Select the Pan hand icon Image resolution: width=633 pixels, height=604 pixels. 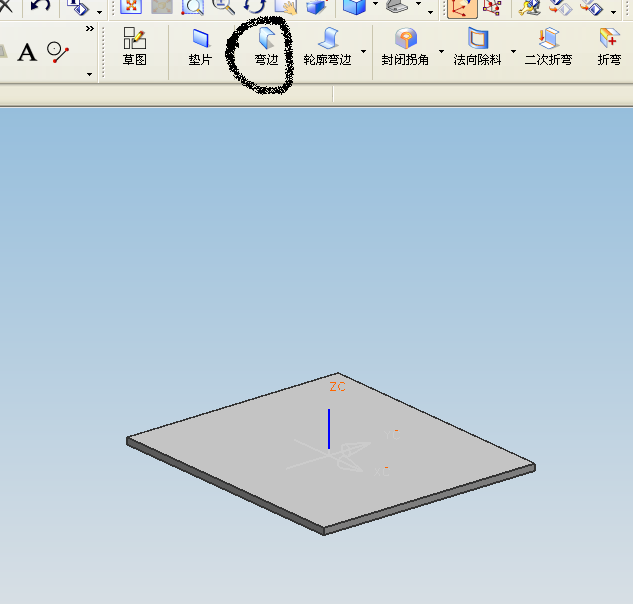(286, 6)
